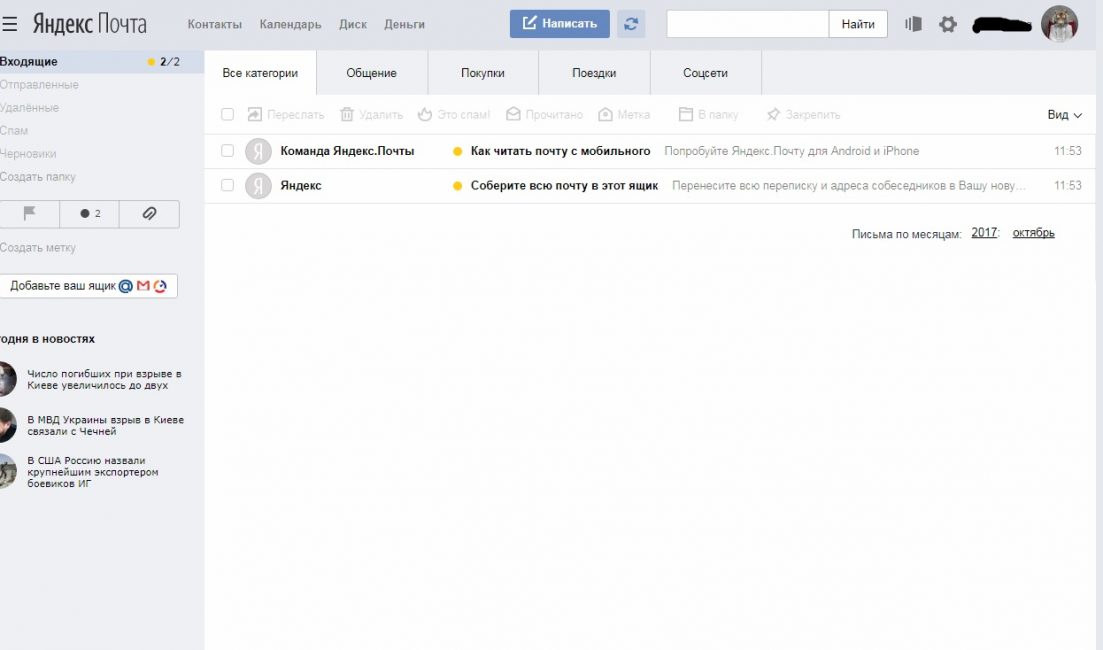Click the refresh mail icon
The height and width of the screenshot is (650, 1103).
[x=631, y=24]
